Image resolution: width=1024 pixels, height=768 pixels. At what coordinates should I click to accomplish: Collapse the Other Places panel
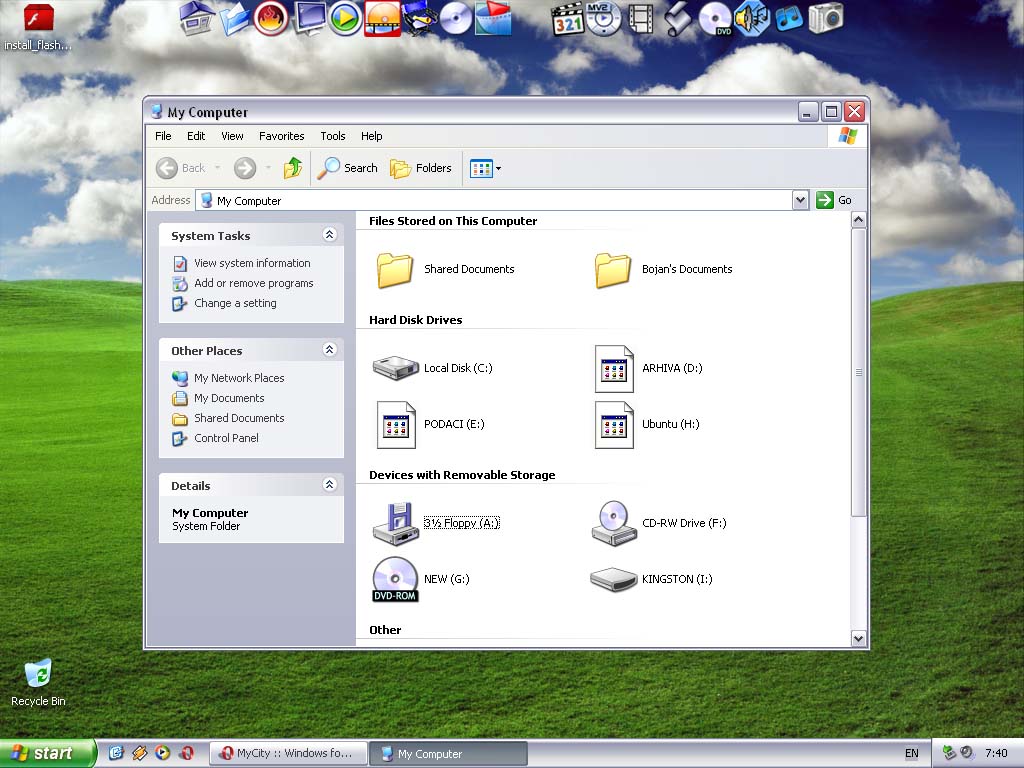point(329,350)
